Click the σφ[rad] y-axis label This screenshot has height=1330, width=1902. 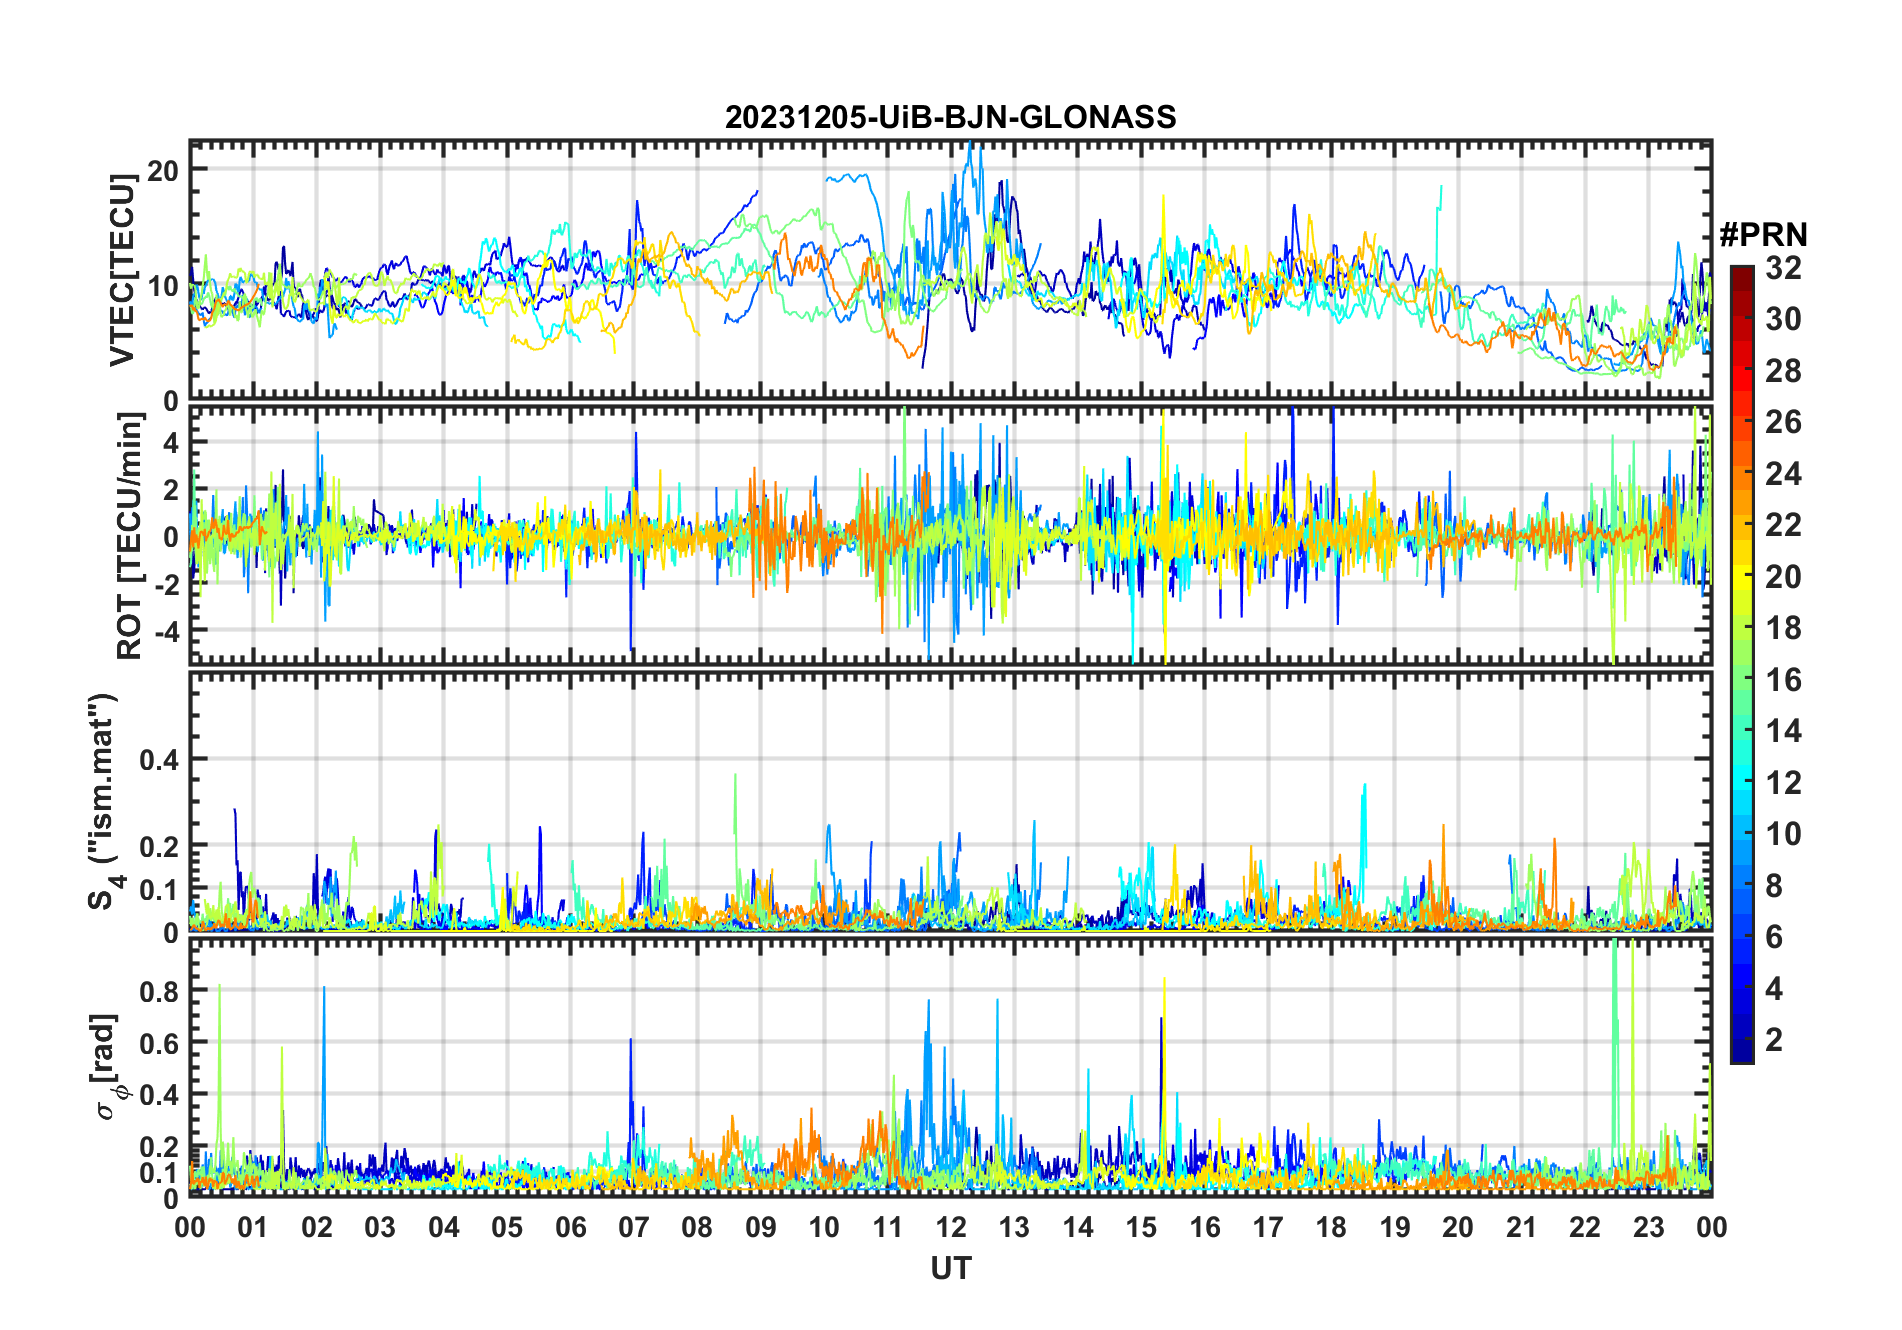point(108,1067)
